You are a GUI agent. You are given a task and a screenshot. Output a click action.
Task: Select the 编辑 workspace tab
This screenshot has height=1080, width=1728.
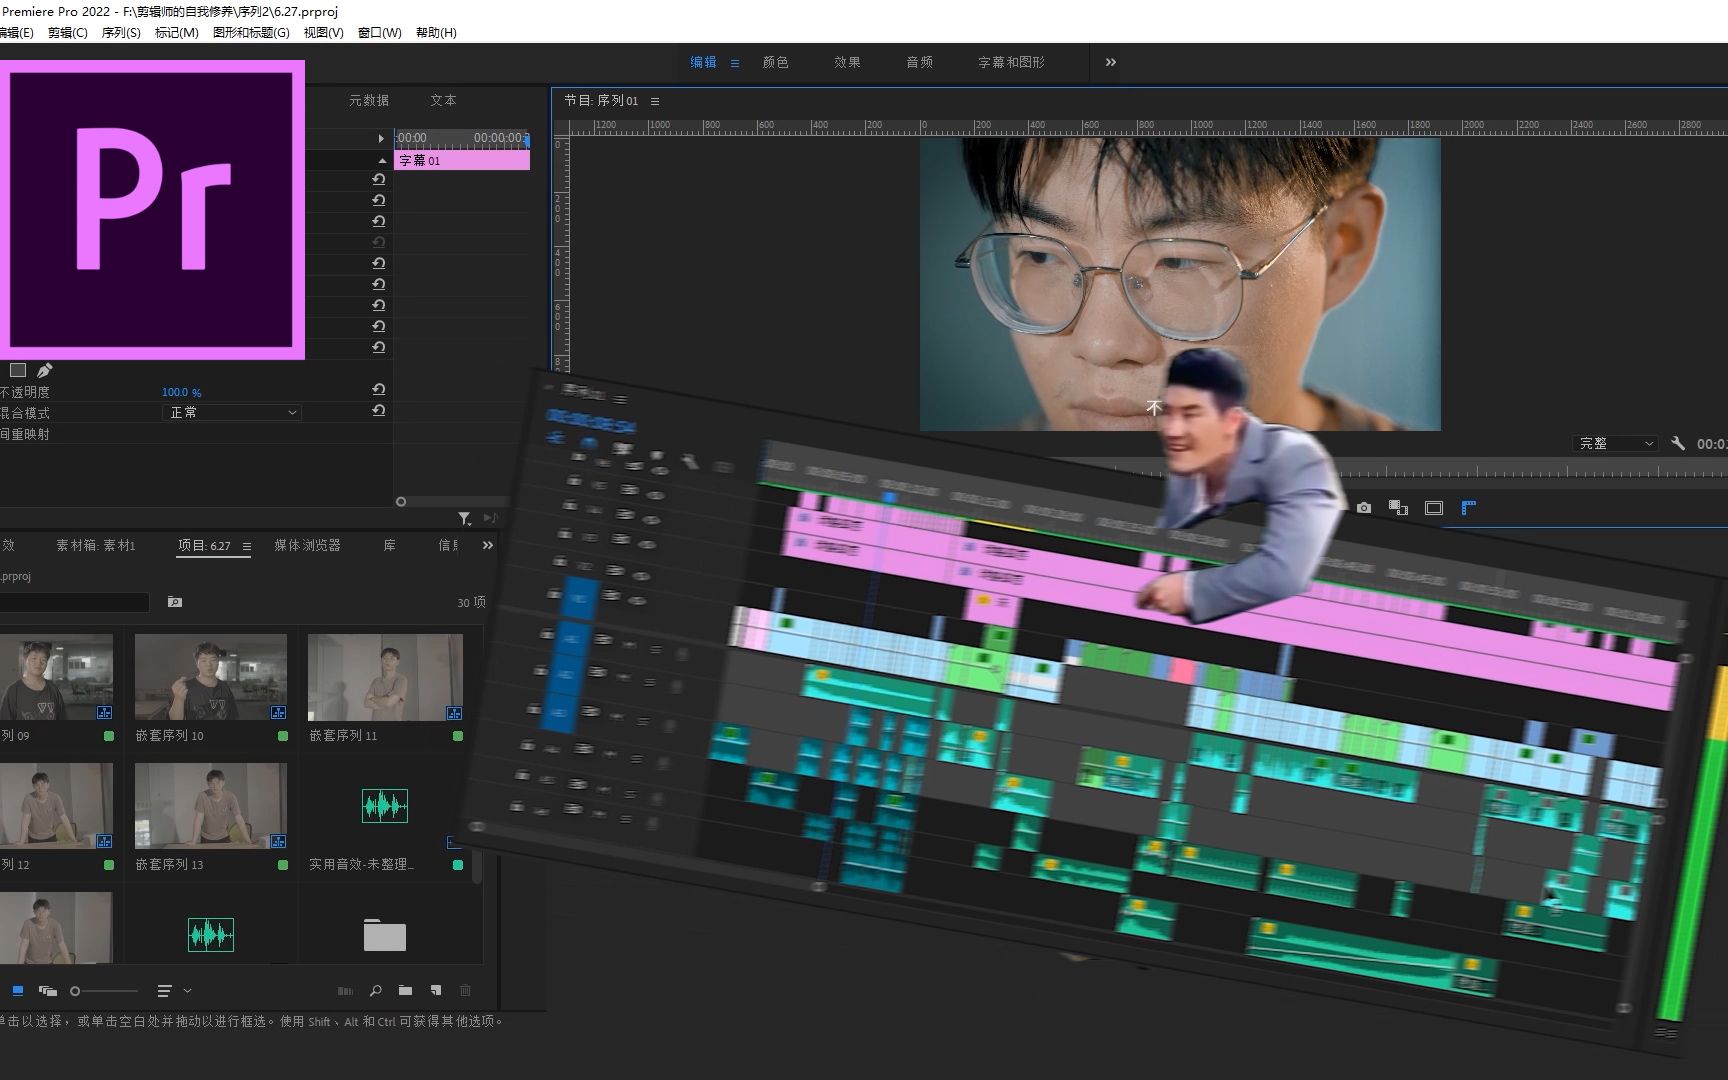pyautogui.click(x=703, y=62)
